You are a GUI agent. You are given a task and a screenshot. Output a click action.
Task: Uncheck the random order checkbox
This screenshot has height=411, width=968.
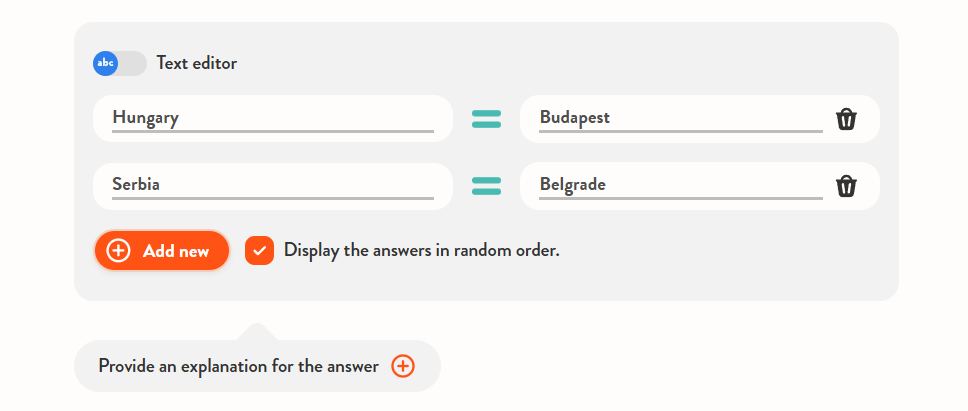pyautogui.click(x=259, y=250)
